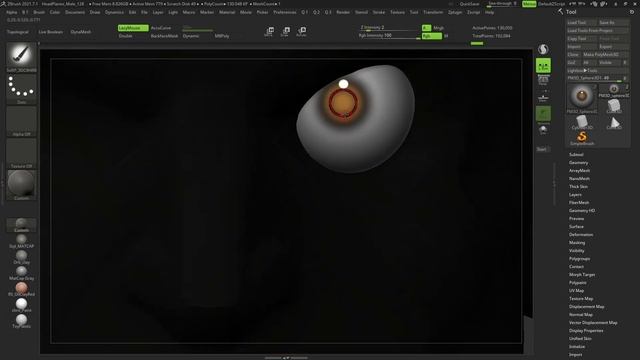Click the QuickSave button
Image resolution: width=640 pixels, height=360 pixels.
click(469, 4)
